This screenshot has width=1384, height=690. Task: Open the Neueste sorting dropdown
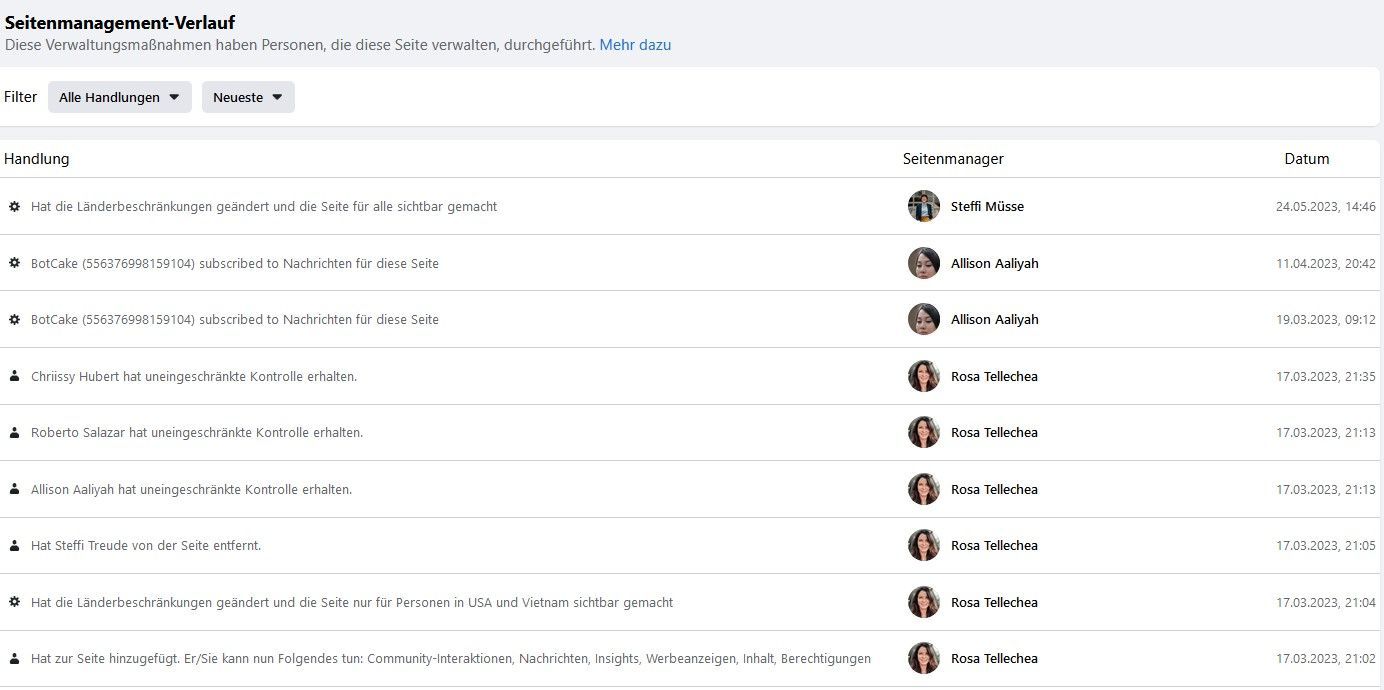pos(247,97)
